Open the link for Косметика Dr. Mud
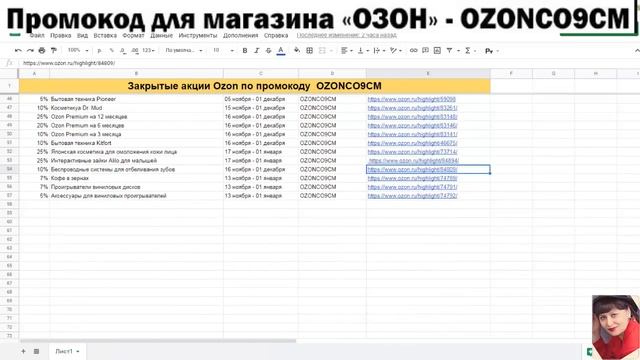The width and height of the screenshot is (640, 360). [412, 108]
